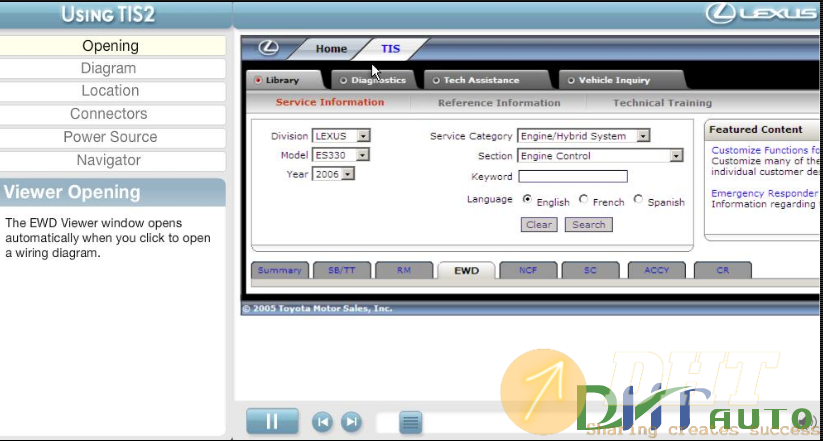Screen dimensions: 823x441
Task: Click the Viewer Opening heading
Action: 72,192
